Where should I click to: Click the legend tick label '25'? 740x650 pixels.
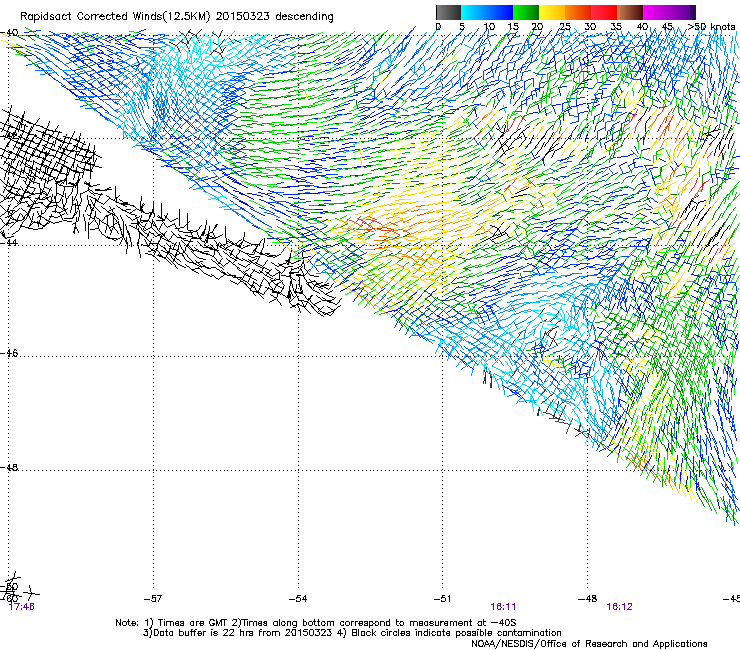(x=564, y=26)
